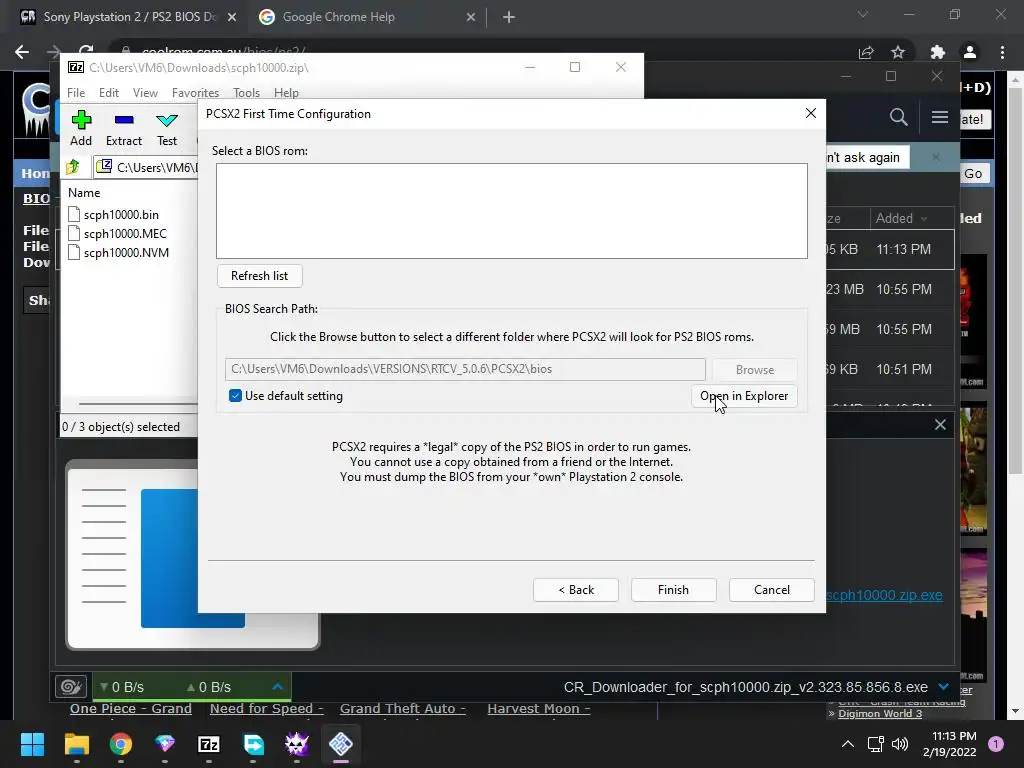Open Grand Theft Auto link
The image size is (1024, 768).
tap(403, 709)
